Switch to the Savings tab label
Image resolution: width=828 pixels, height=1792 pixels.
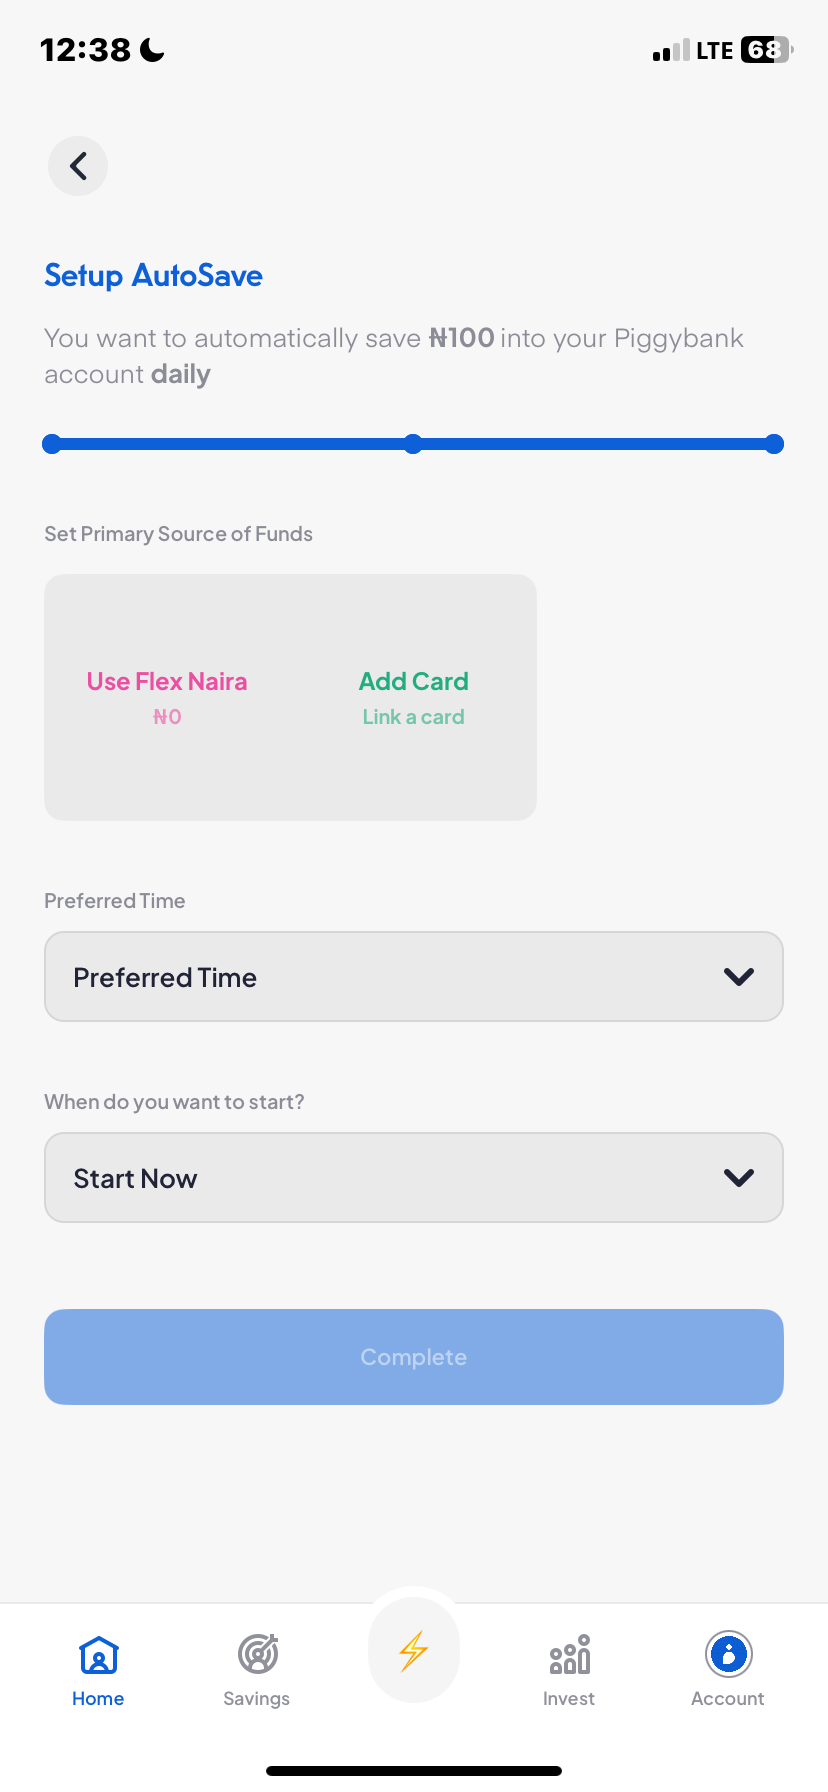[x=257, y=1699]
